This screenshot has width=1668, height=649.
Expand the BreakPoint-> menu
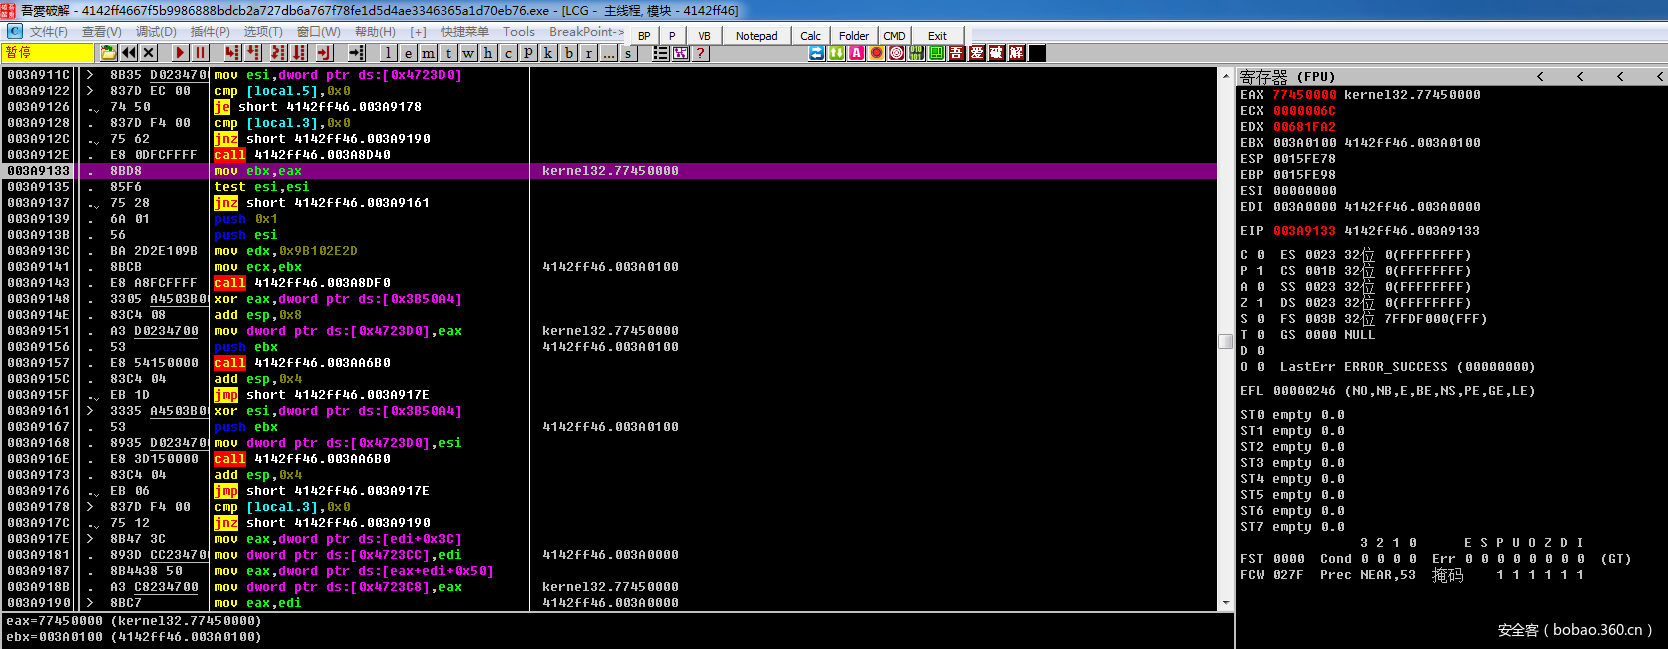click(586, 32)
